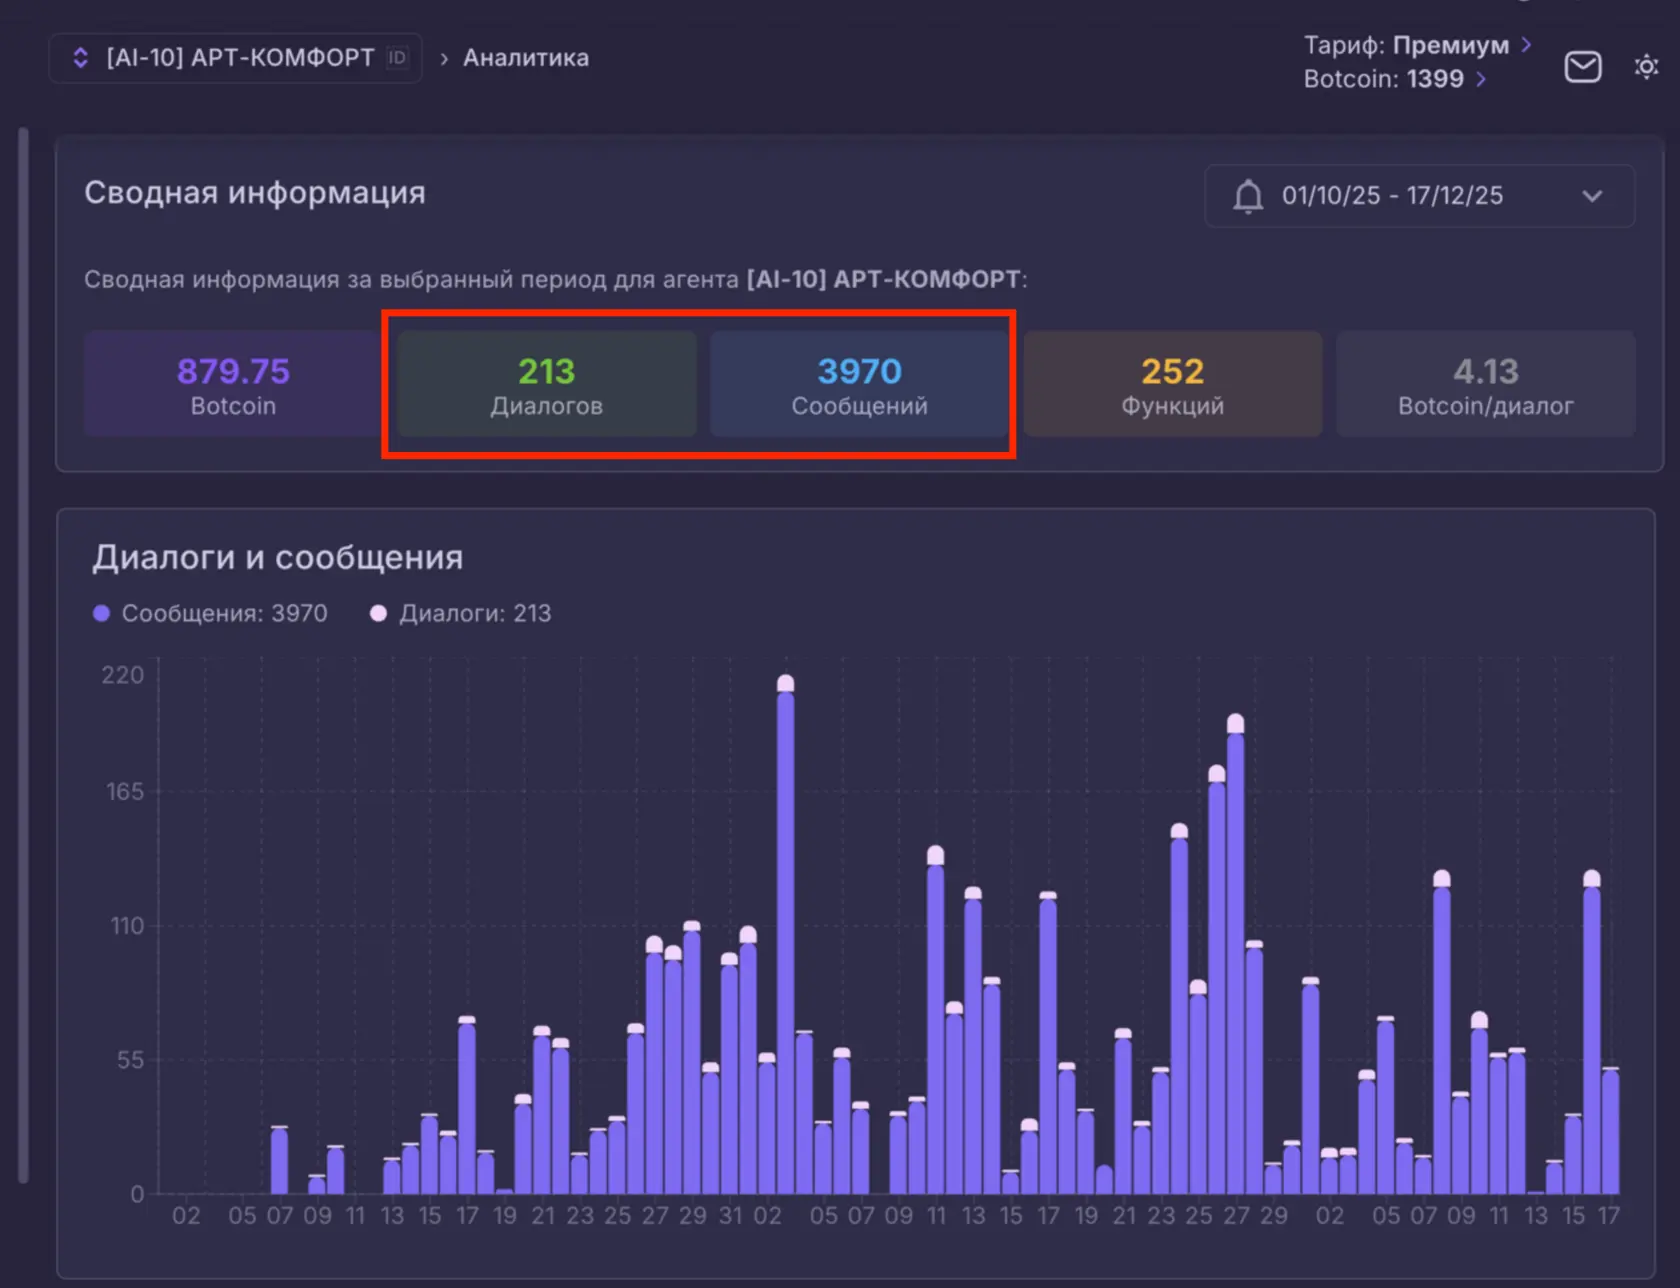1680x1288 pixels.
Task: Open the Аналитика breadcrumb section
Action: [525, 57]
